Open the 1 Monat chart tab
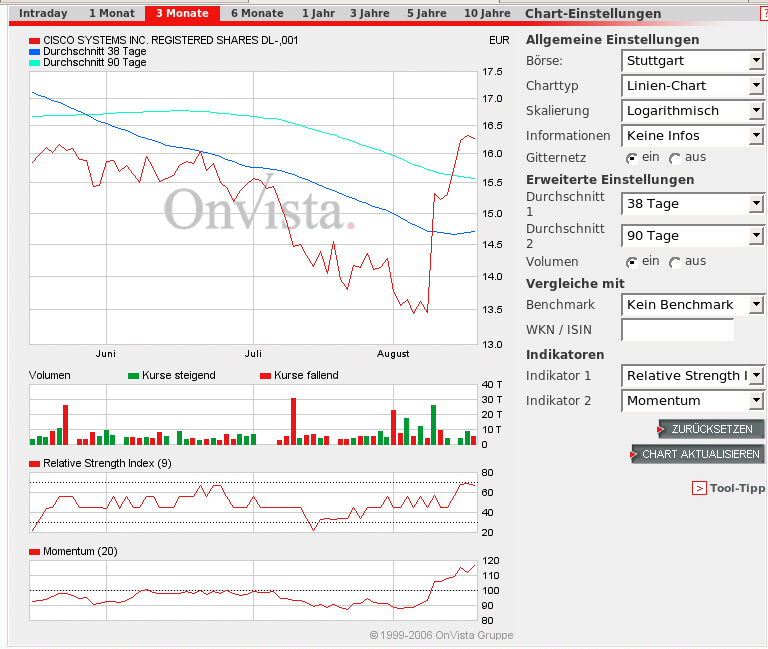 112,13
